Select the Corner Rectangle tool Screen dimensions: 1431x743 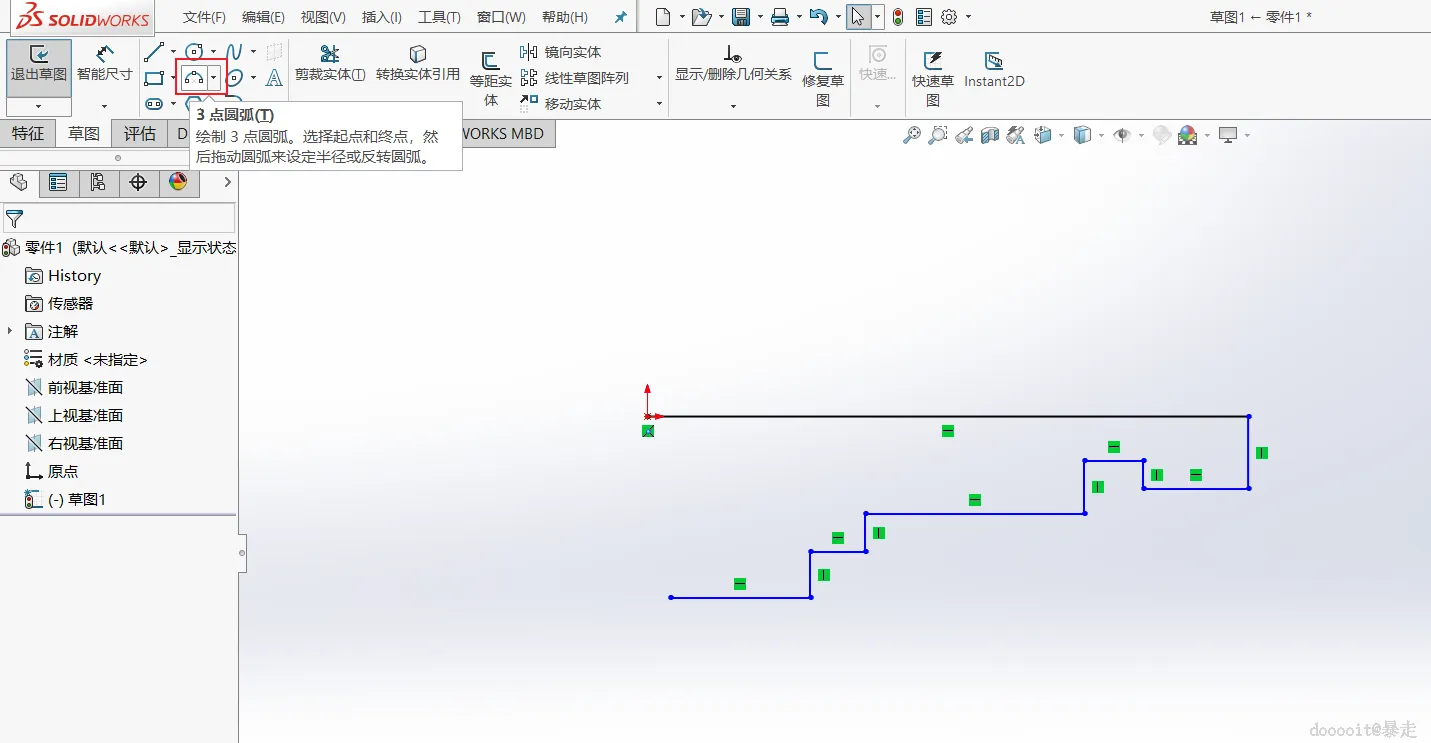pyautogui.click(x=153, y=77)
